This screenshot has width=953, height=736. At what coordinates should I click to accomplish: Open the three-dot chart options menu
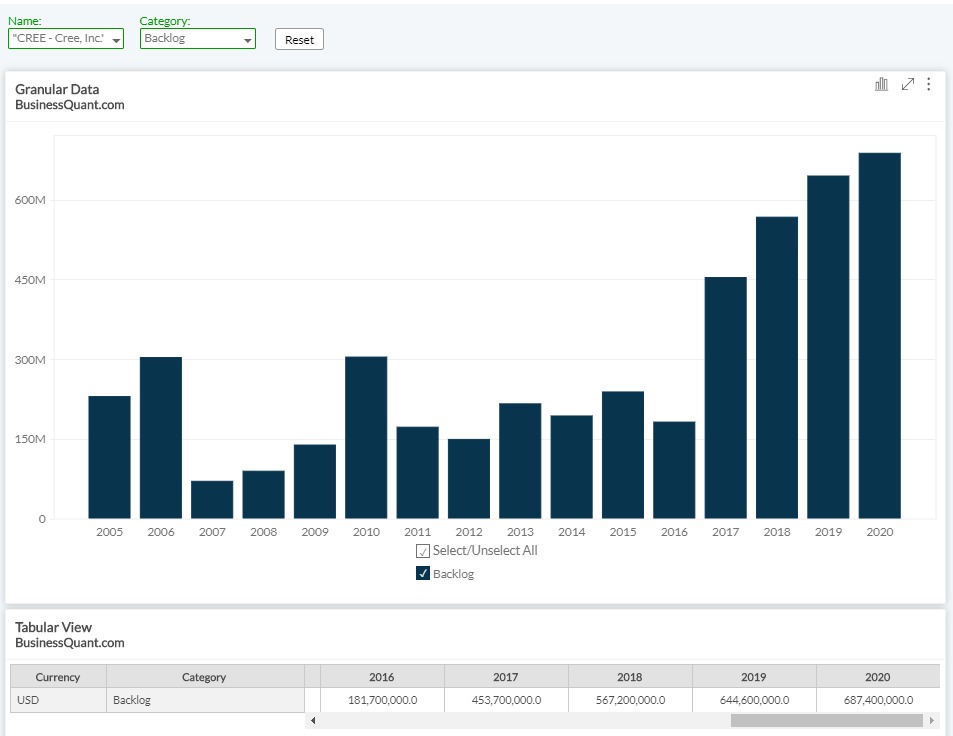[928, 84]
